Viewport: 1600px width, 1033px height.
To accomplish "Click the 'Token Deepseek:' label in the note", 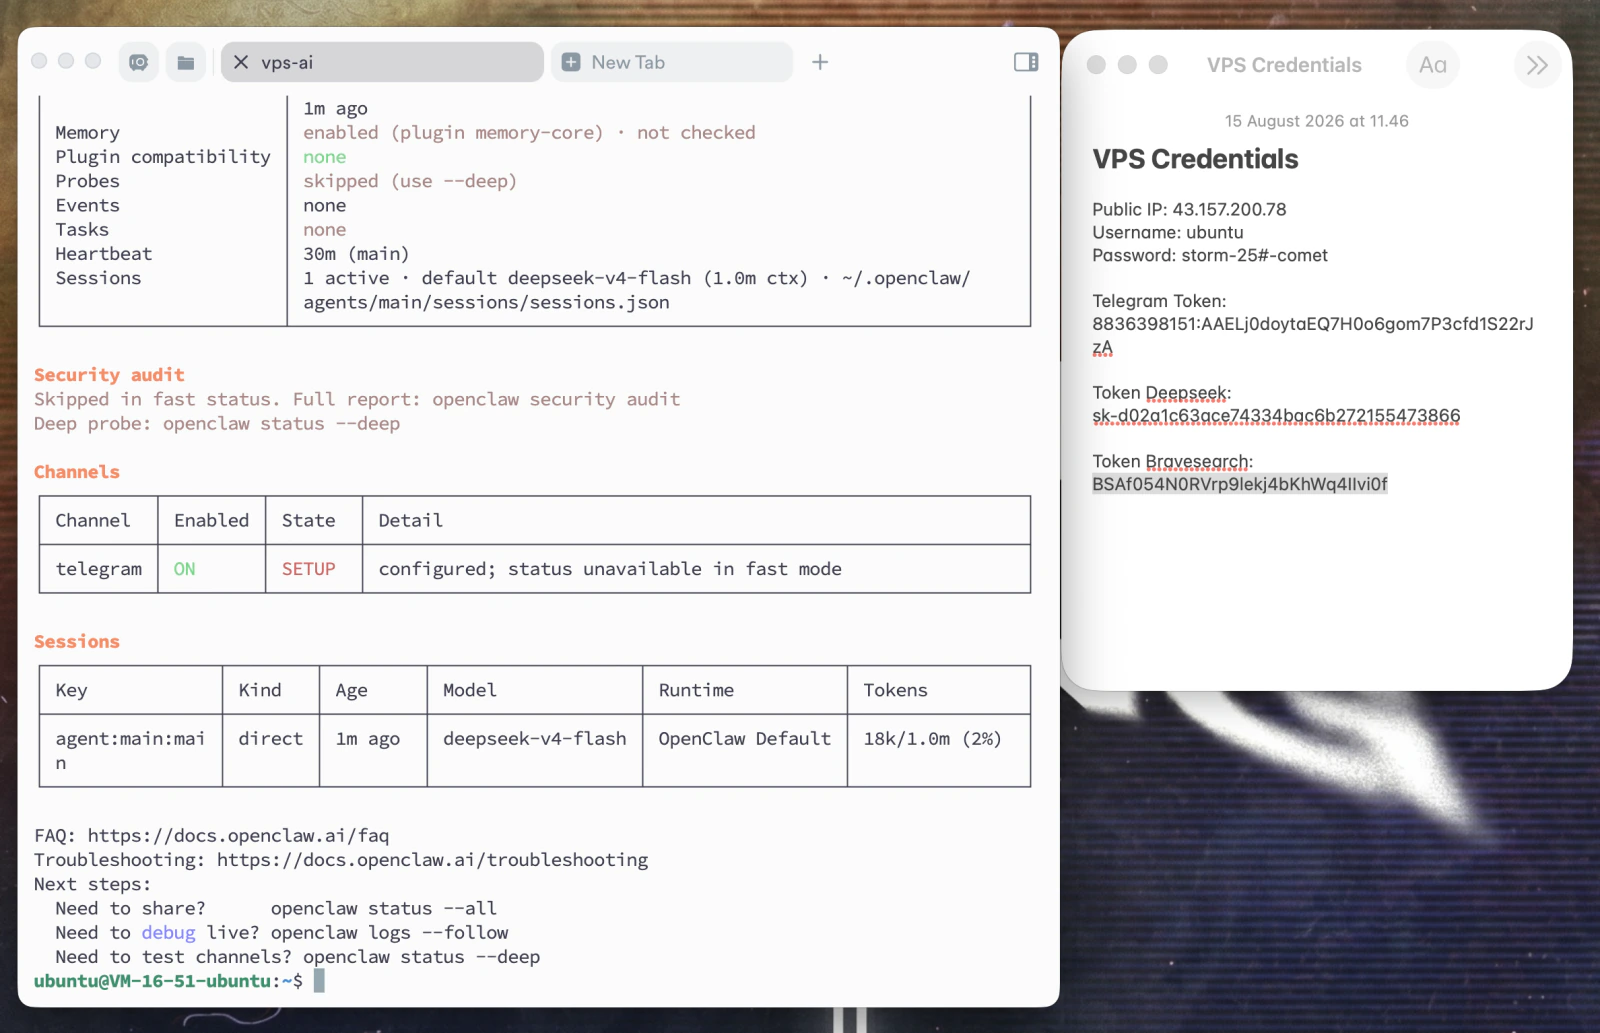I will pos(1162,393).
